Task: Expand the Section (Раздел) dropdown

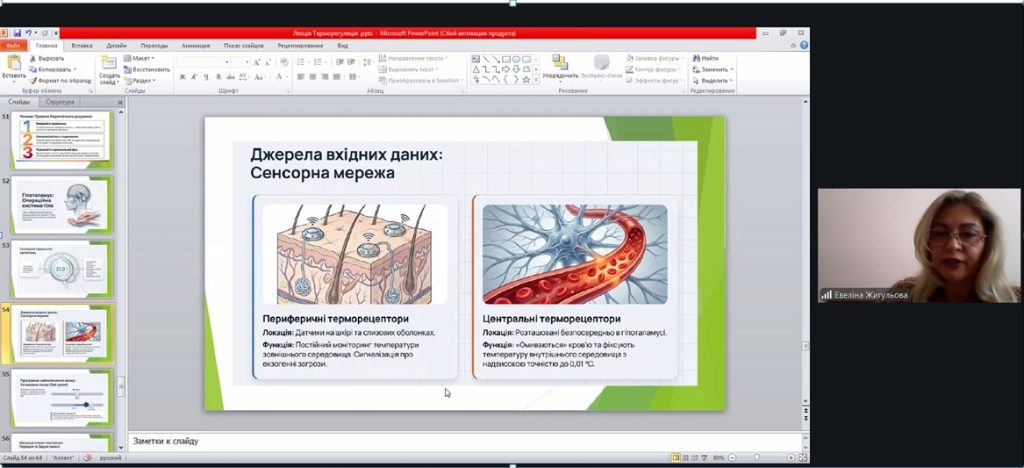Action: (142, 81)
